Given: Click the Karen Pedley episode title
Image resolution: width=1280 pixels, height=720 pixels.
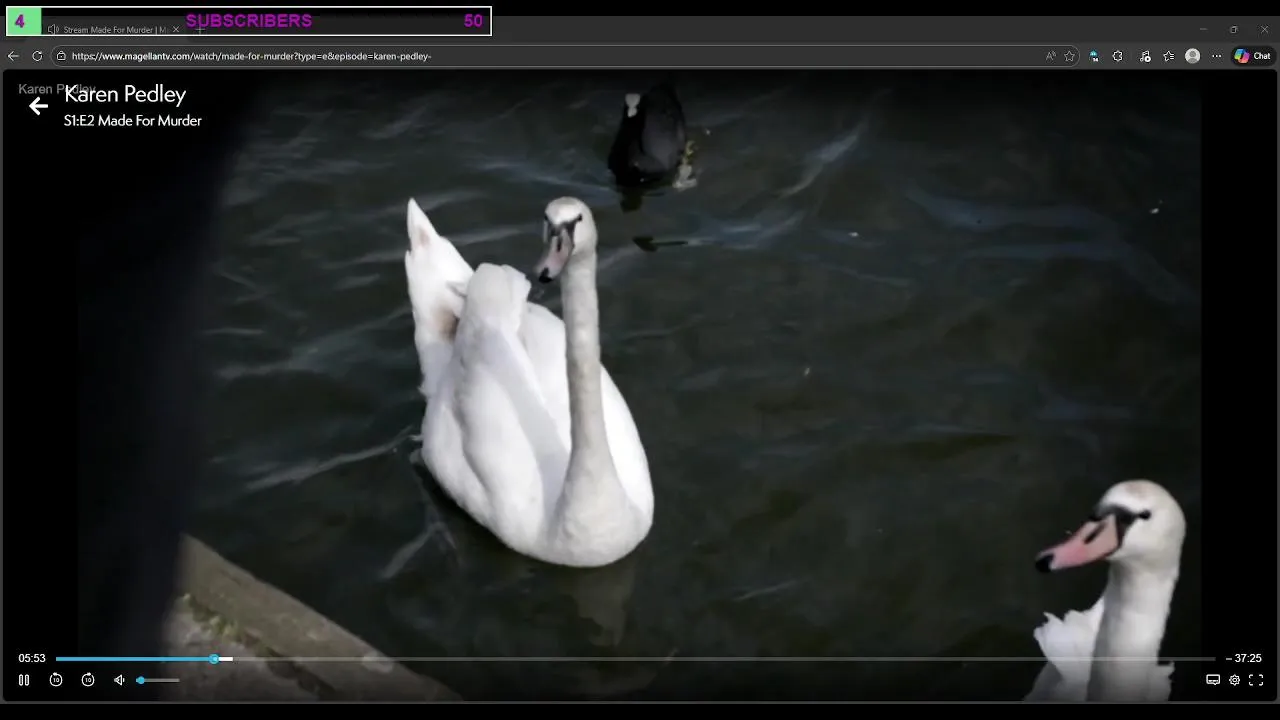Looking at the screenshot, I should tap(125, 94).
